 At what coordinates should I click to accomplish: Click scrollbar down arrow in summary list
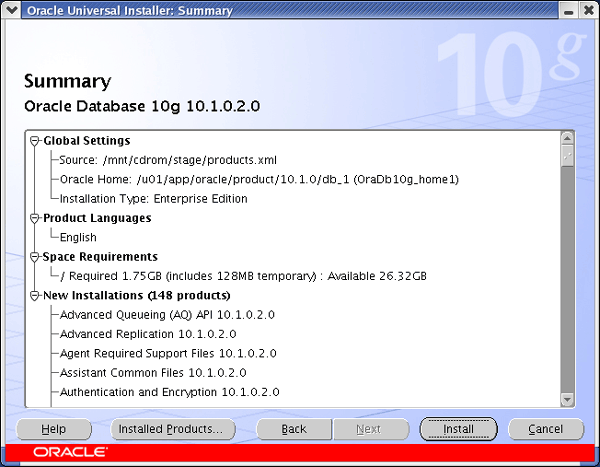[567, 400]
